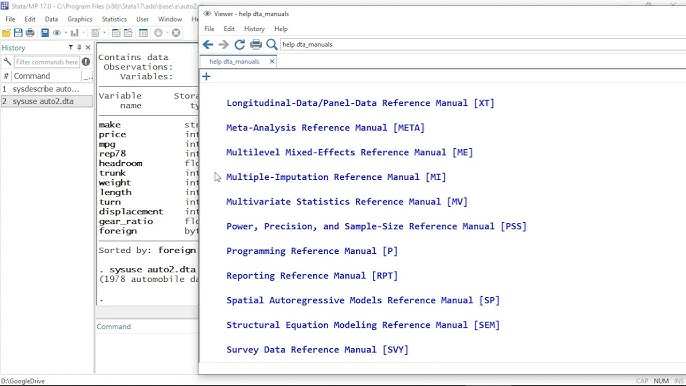Close the History panel
This screenshot has width=686, height=386.
point(88,47)
